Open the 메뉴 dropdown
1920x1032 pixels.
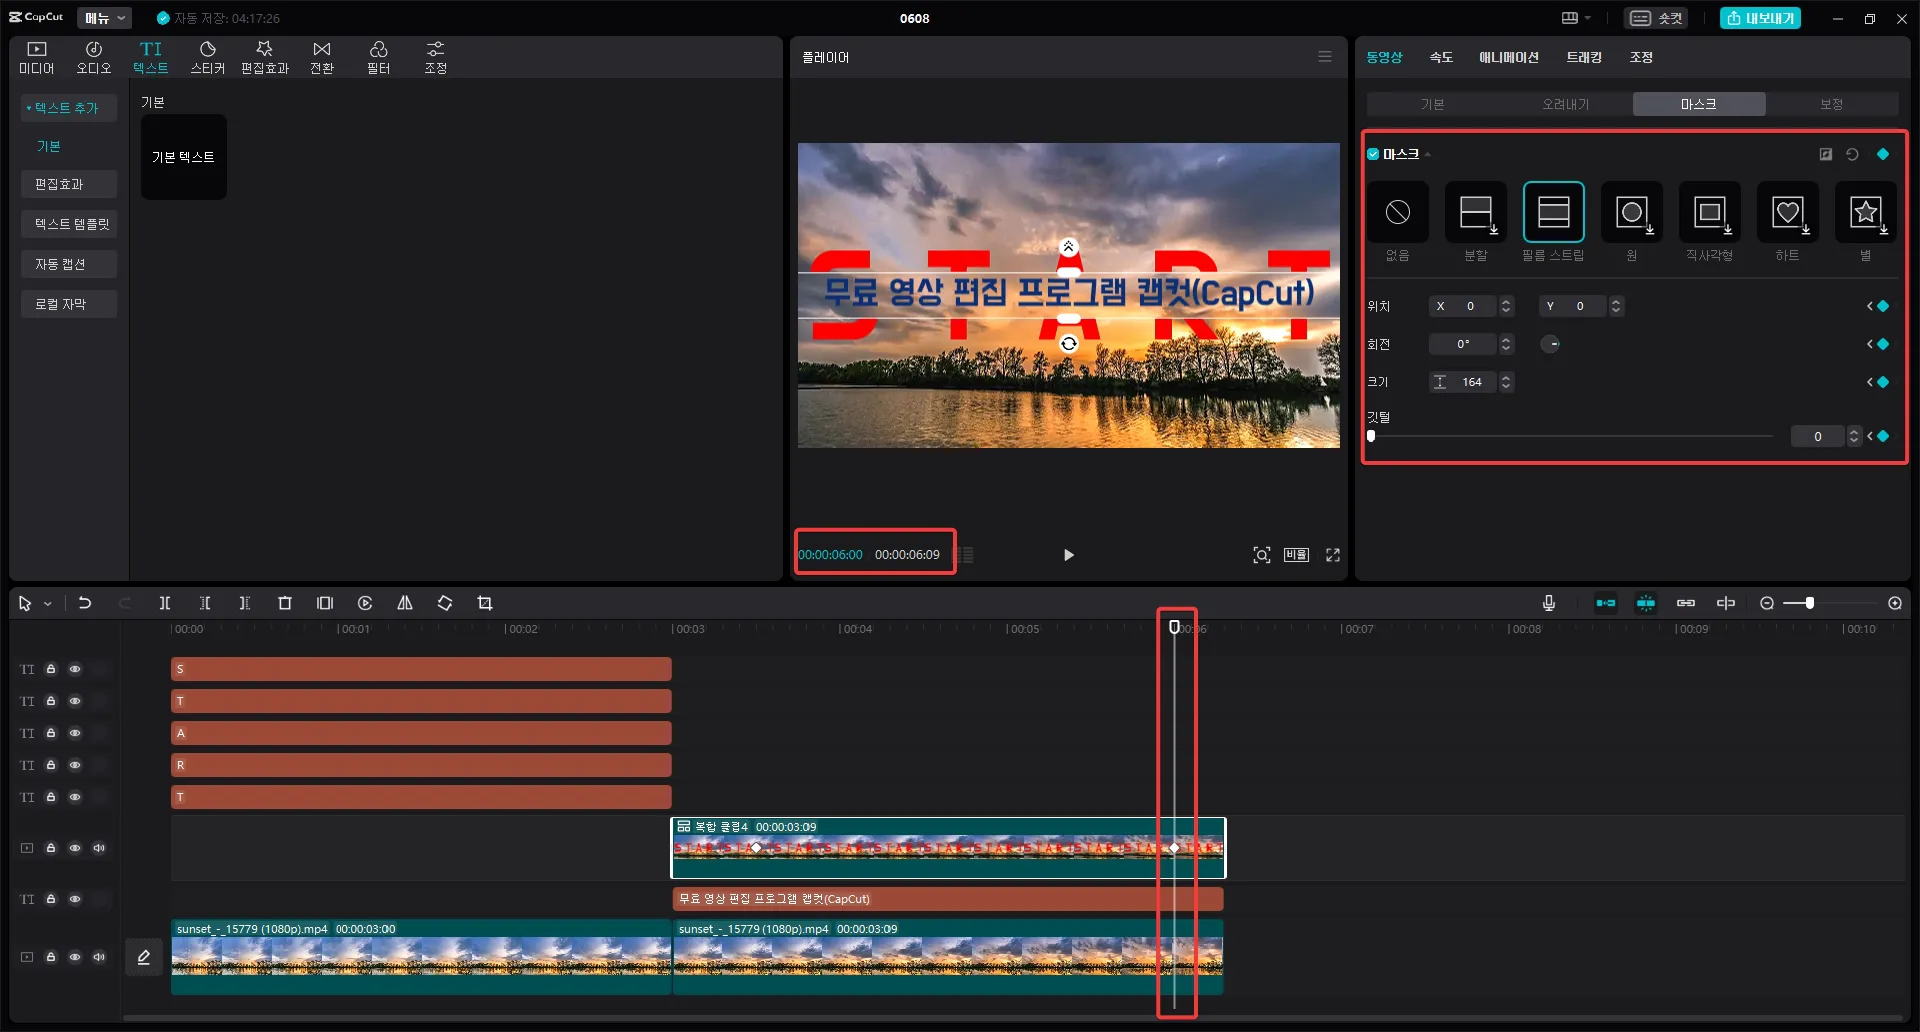point(104,18)
